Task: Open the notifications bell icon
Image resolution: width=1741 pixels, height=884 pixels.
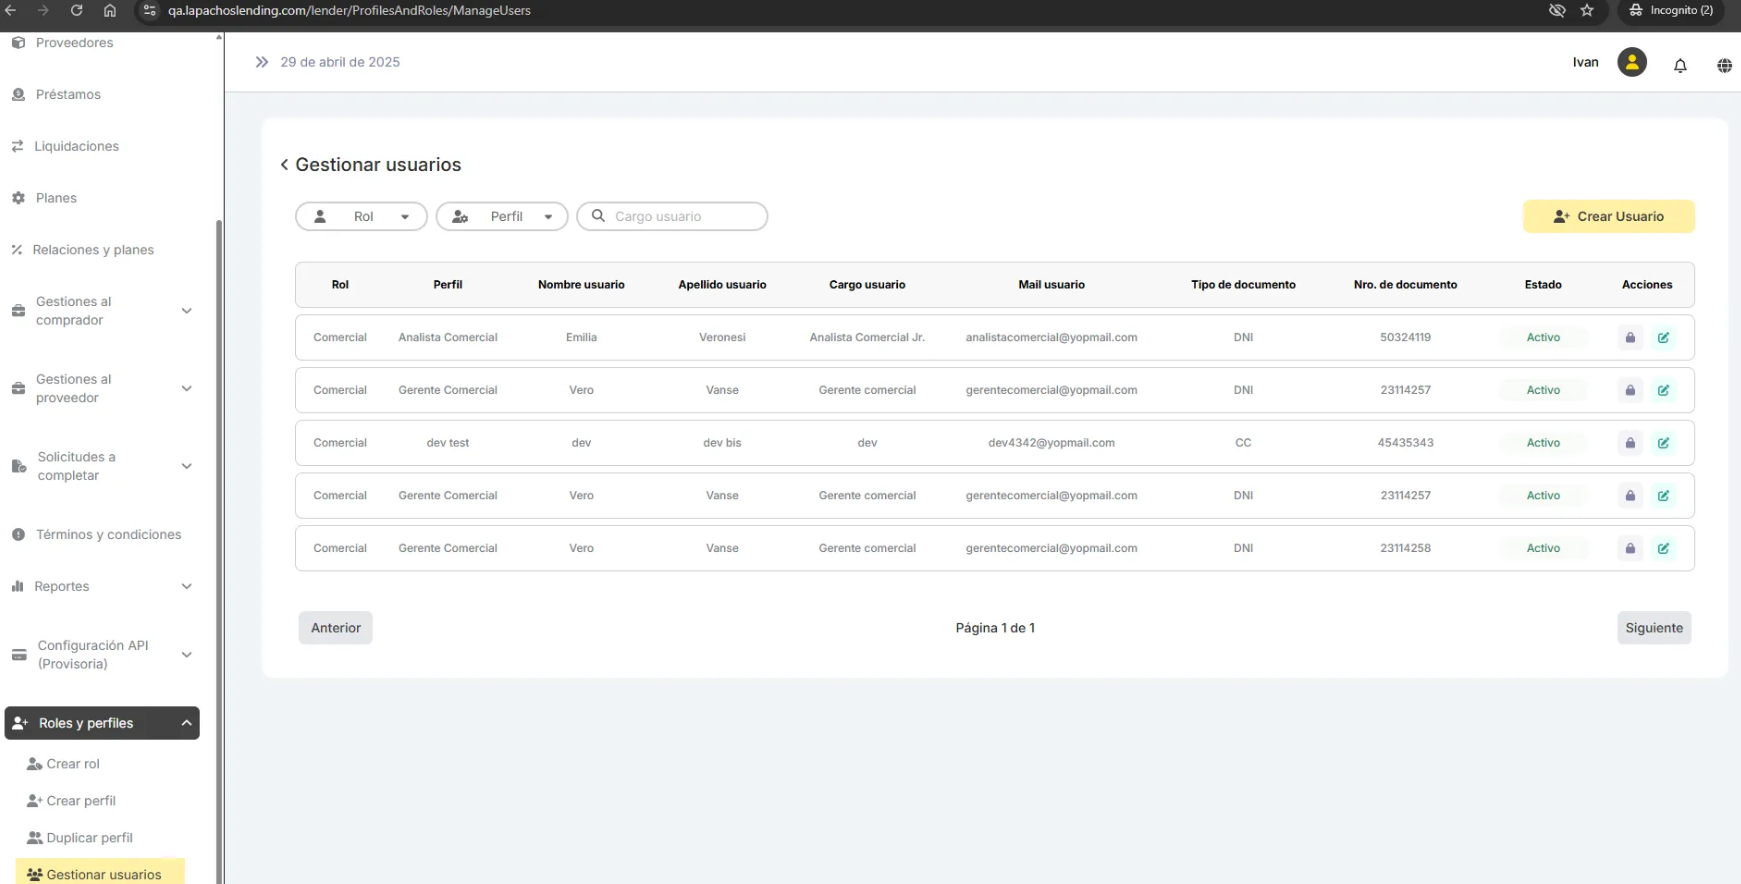Action: pos(1680,66)
